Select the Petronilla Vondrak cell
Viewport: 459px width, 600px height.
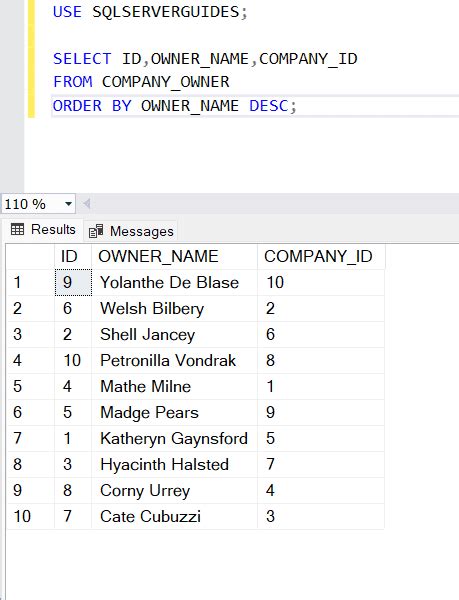click(174, 360)
